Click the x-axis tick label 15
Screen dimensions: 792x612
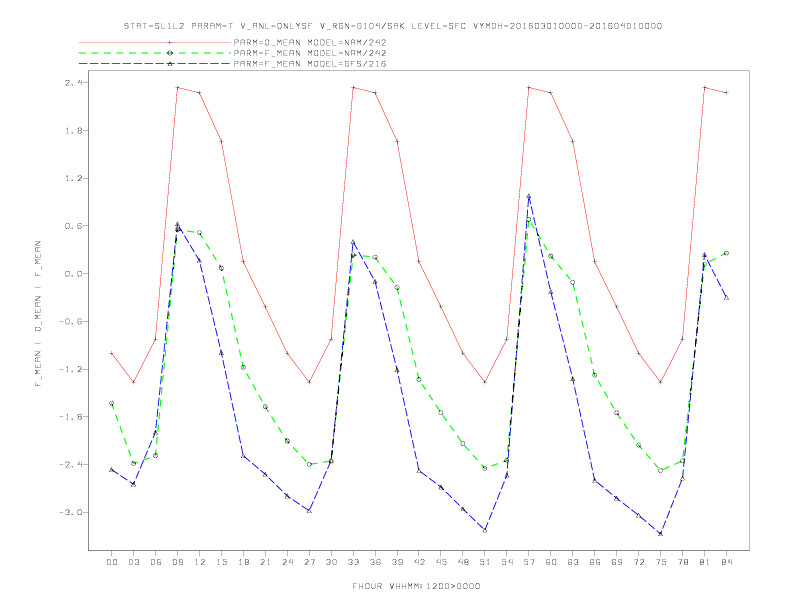221,562
